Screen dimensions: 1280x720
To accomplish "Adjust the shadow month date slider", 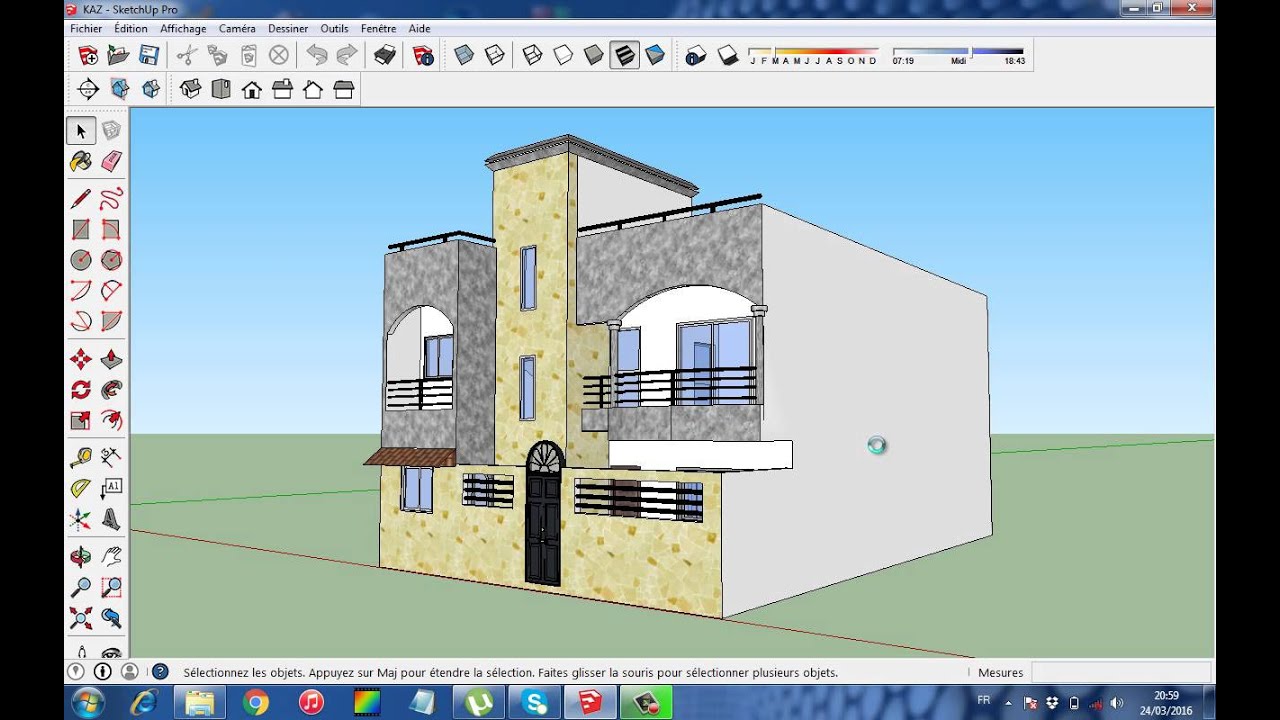I will coord(813,55).
